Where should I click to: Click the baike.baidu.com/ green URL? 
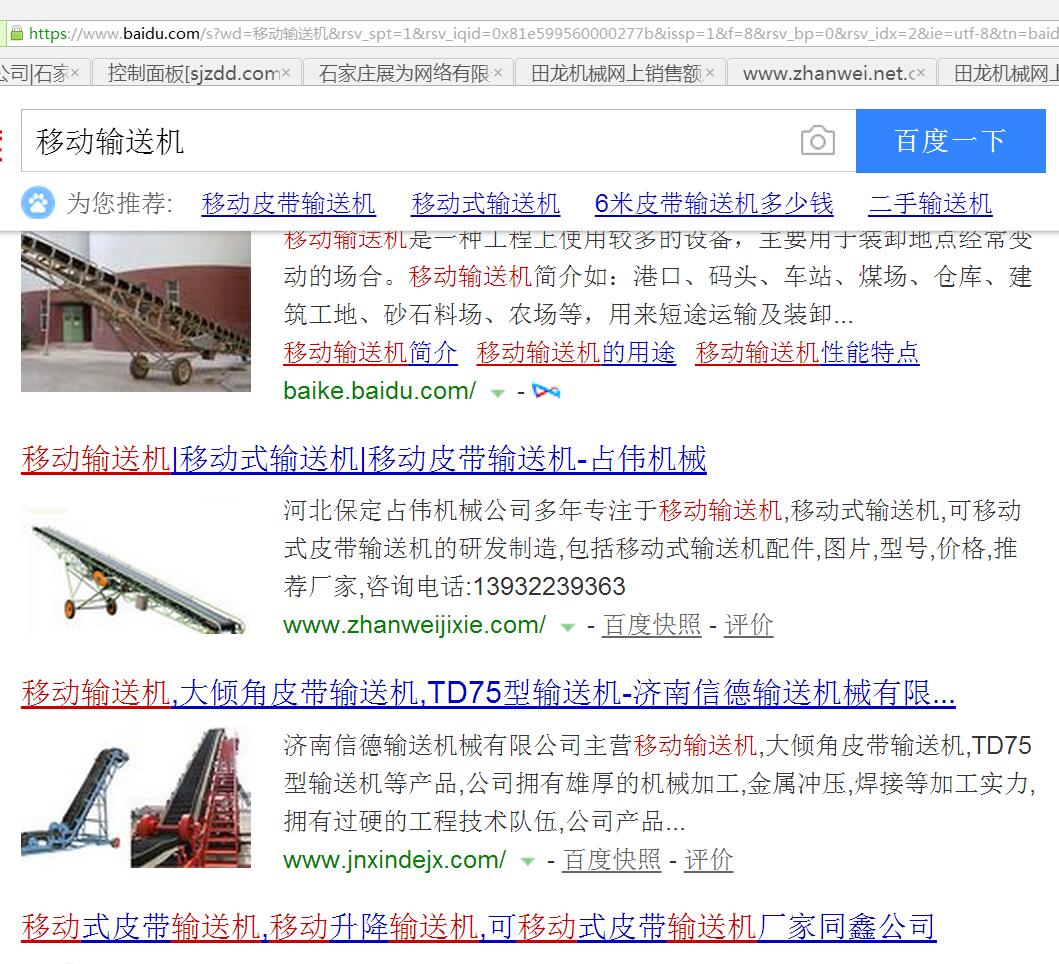tap(380, 390)
